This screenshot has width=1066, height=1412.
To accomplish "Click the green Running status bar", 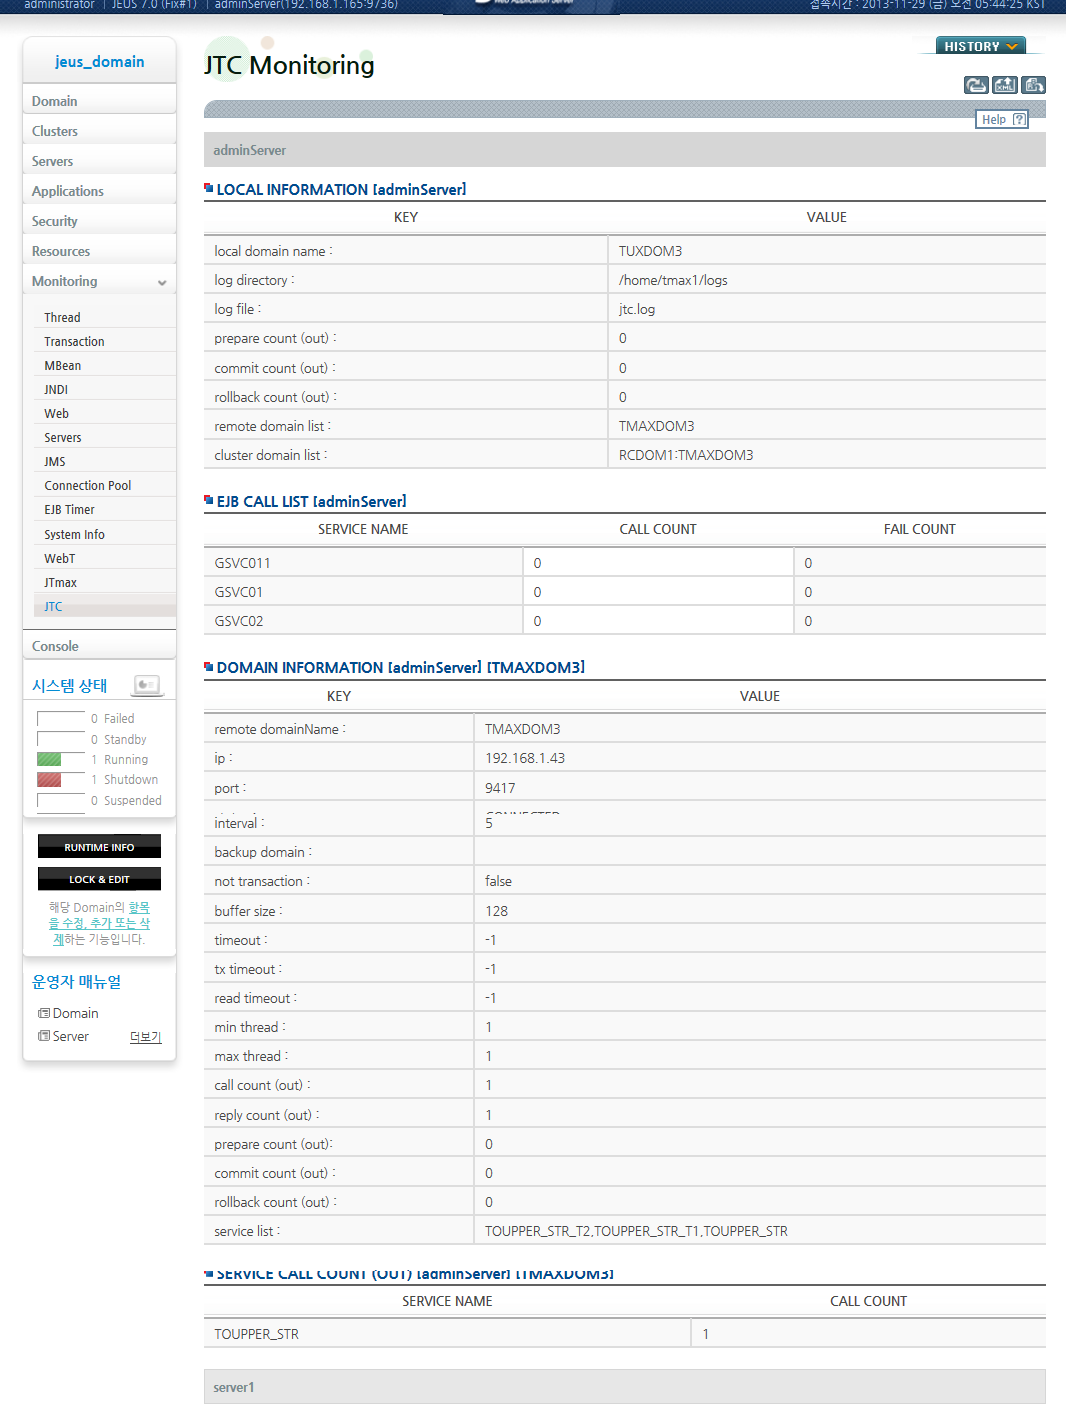I will 50,760.
